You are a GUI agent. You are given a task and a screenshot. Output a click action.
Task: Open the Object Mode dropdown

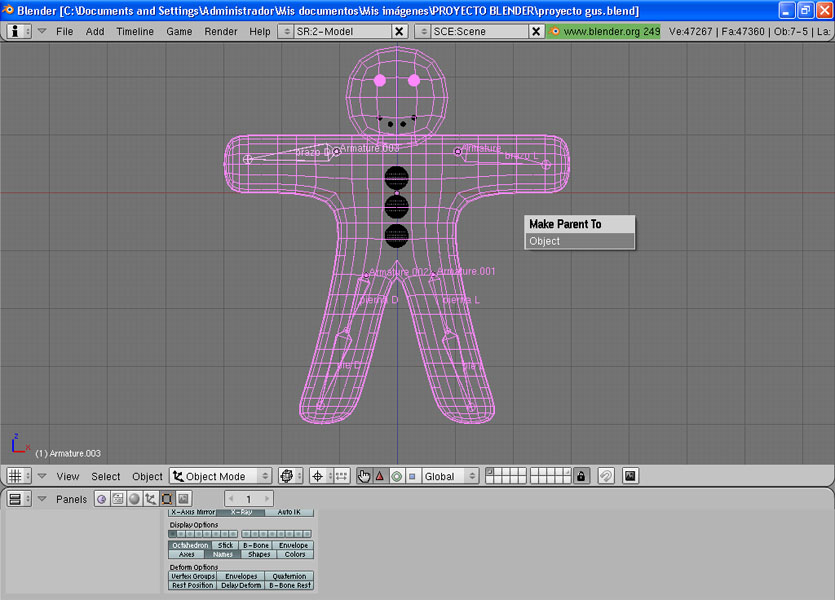tap(221, 477)
